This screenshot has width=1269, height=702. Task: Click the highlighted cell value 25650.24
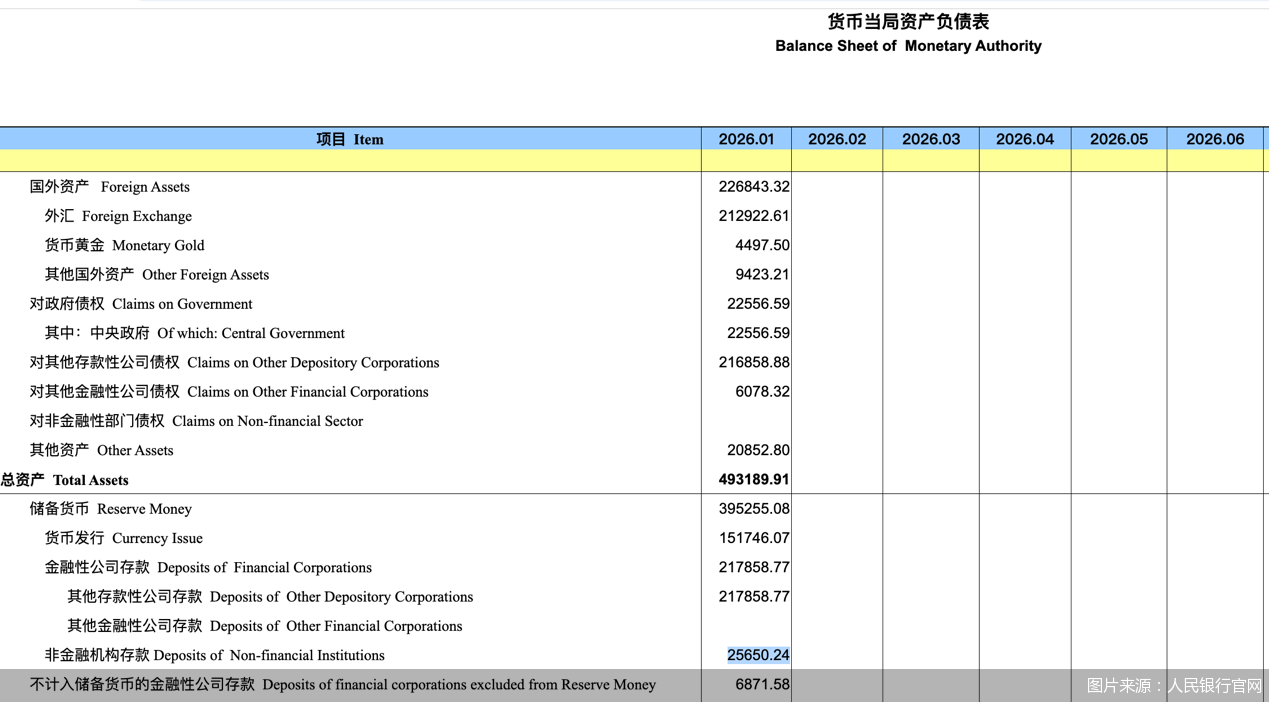(758, 655)
